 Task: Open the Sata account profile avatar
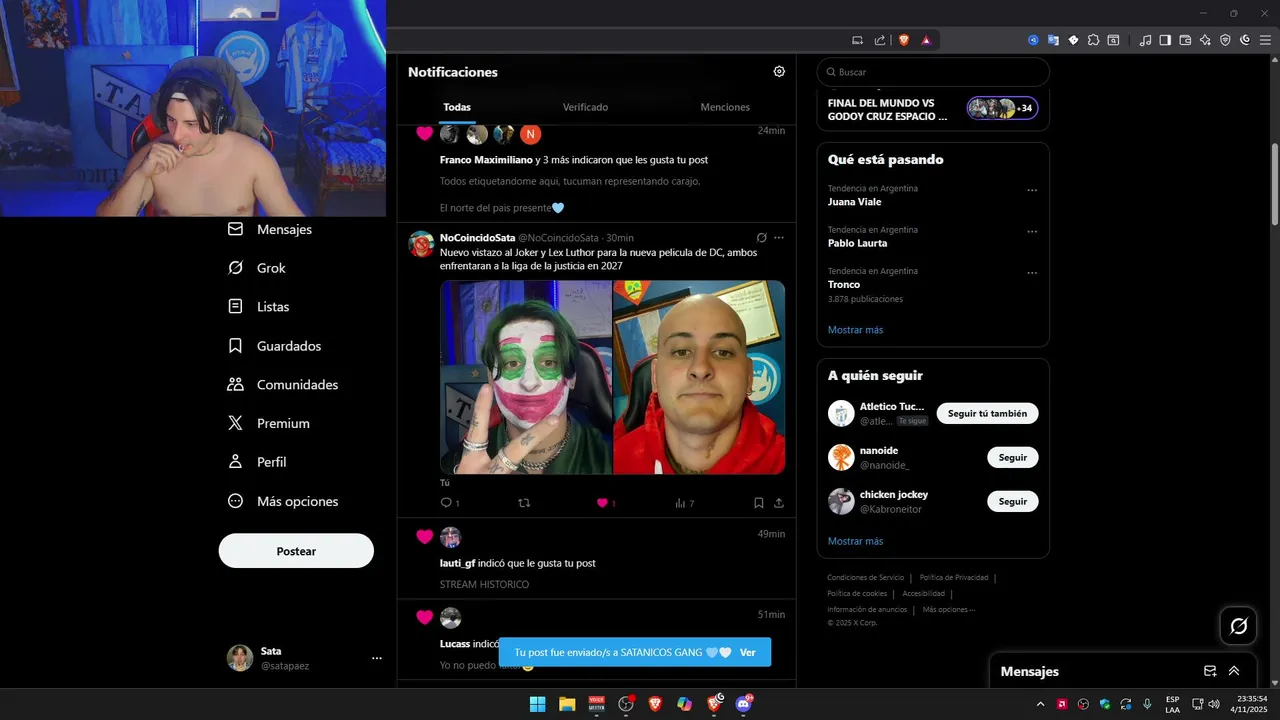pyautogui.click(x=240, y=658)
